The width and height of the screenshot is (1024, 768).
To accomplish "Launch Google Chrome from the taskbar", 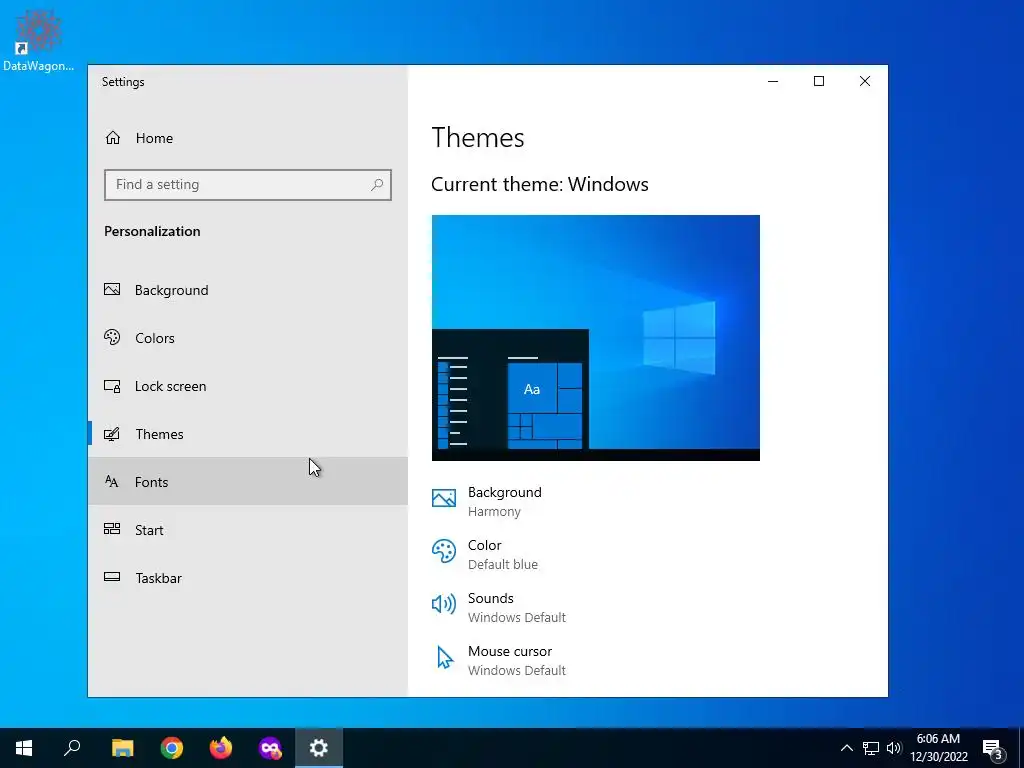I will tap(172, 748).
